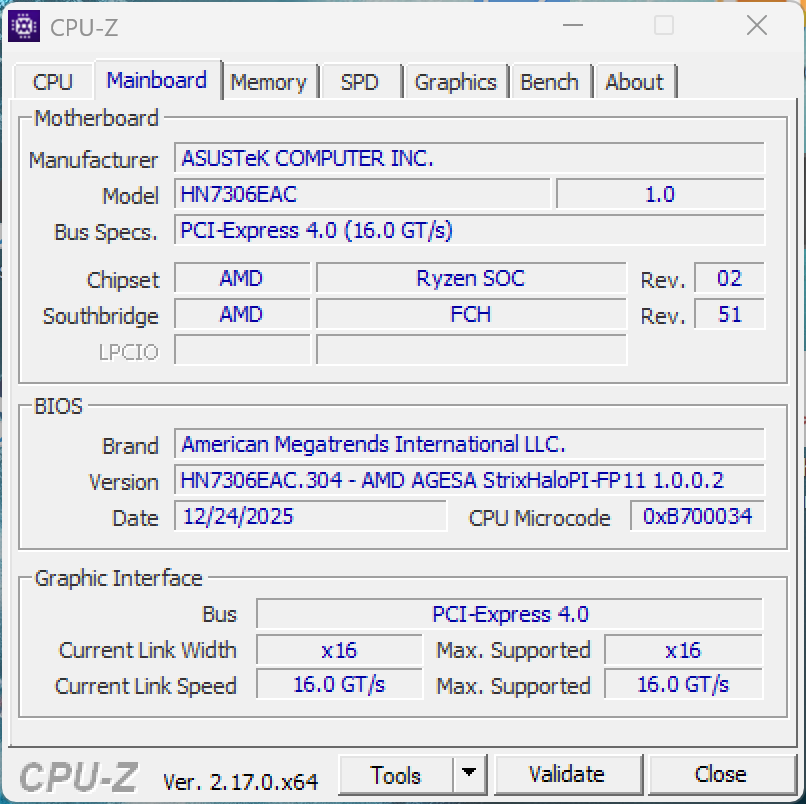Click the CPU-Z app icon in title bar

tap(24, 26)
